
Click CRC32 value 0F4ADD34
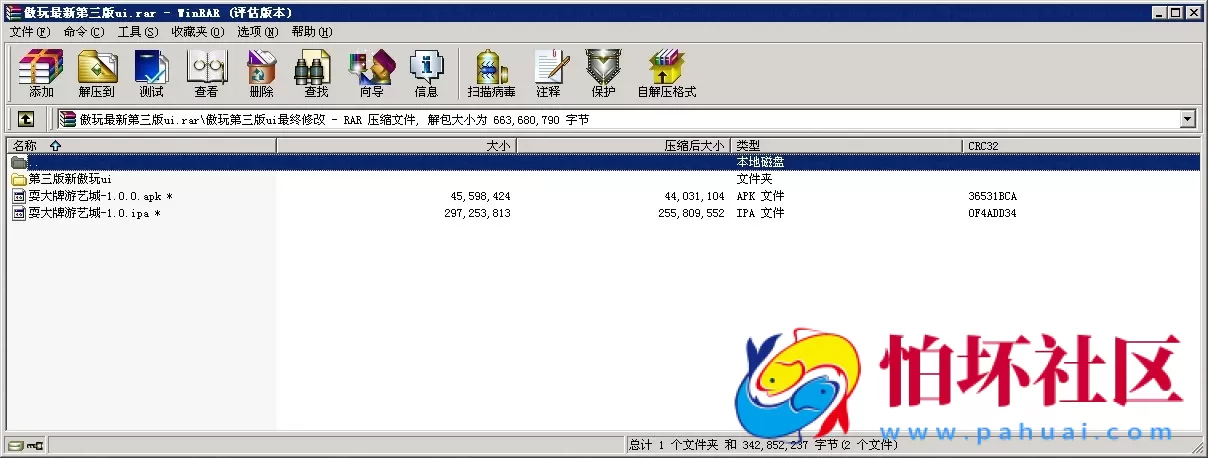click(x=992, y=213)
